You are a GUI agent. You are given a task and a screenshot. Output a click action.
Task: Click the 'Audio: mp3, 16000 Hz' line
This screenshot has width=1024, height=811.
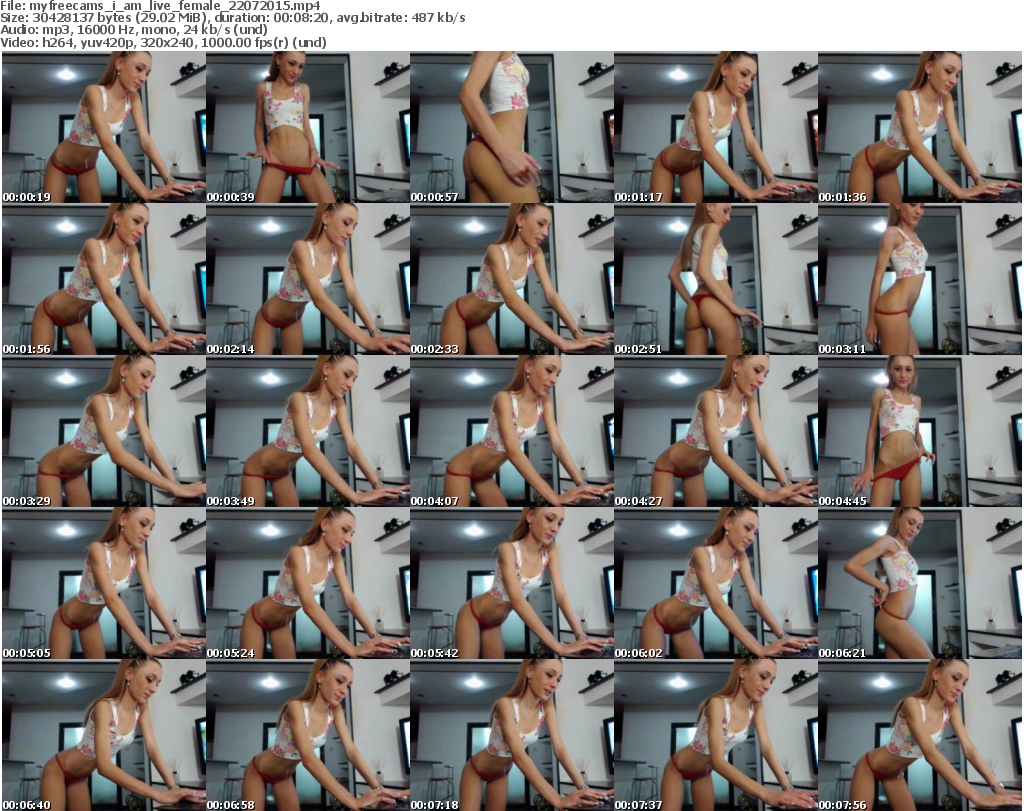click(134, 30)
